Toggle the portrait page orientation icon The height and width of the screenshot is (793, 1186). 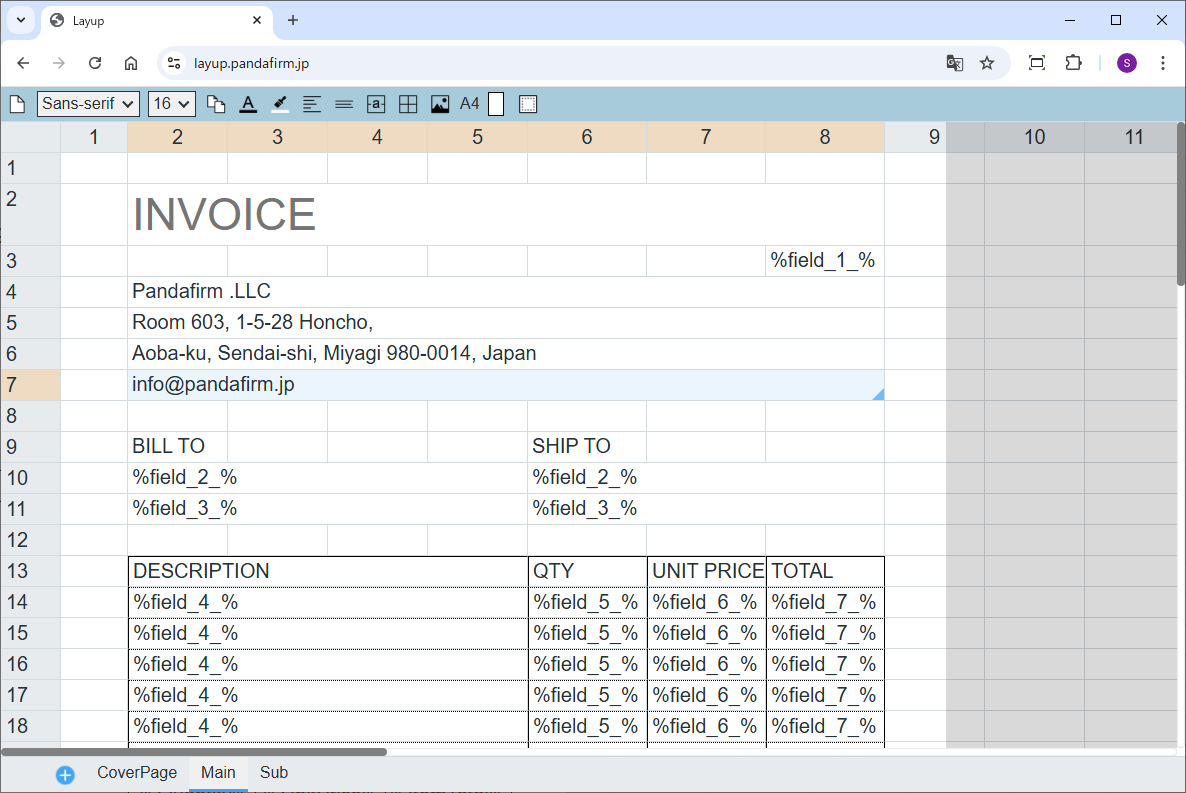tap(496, 104)
